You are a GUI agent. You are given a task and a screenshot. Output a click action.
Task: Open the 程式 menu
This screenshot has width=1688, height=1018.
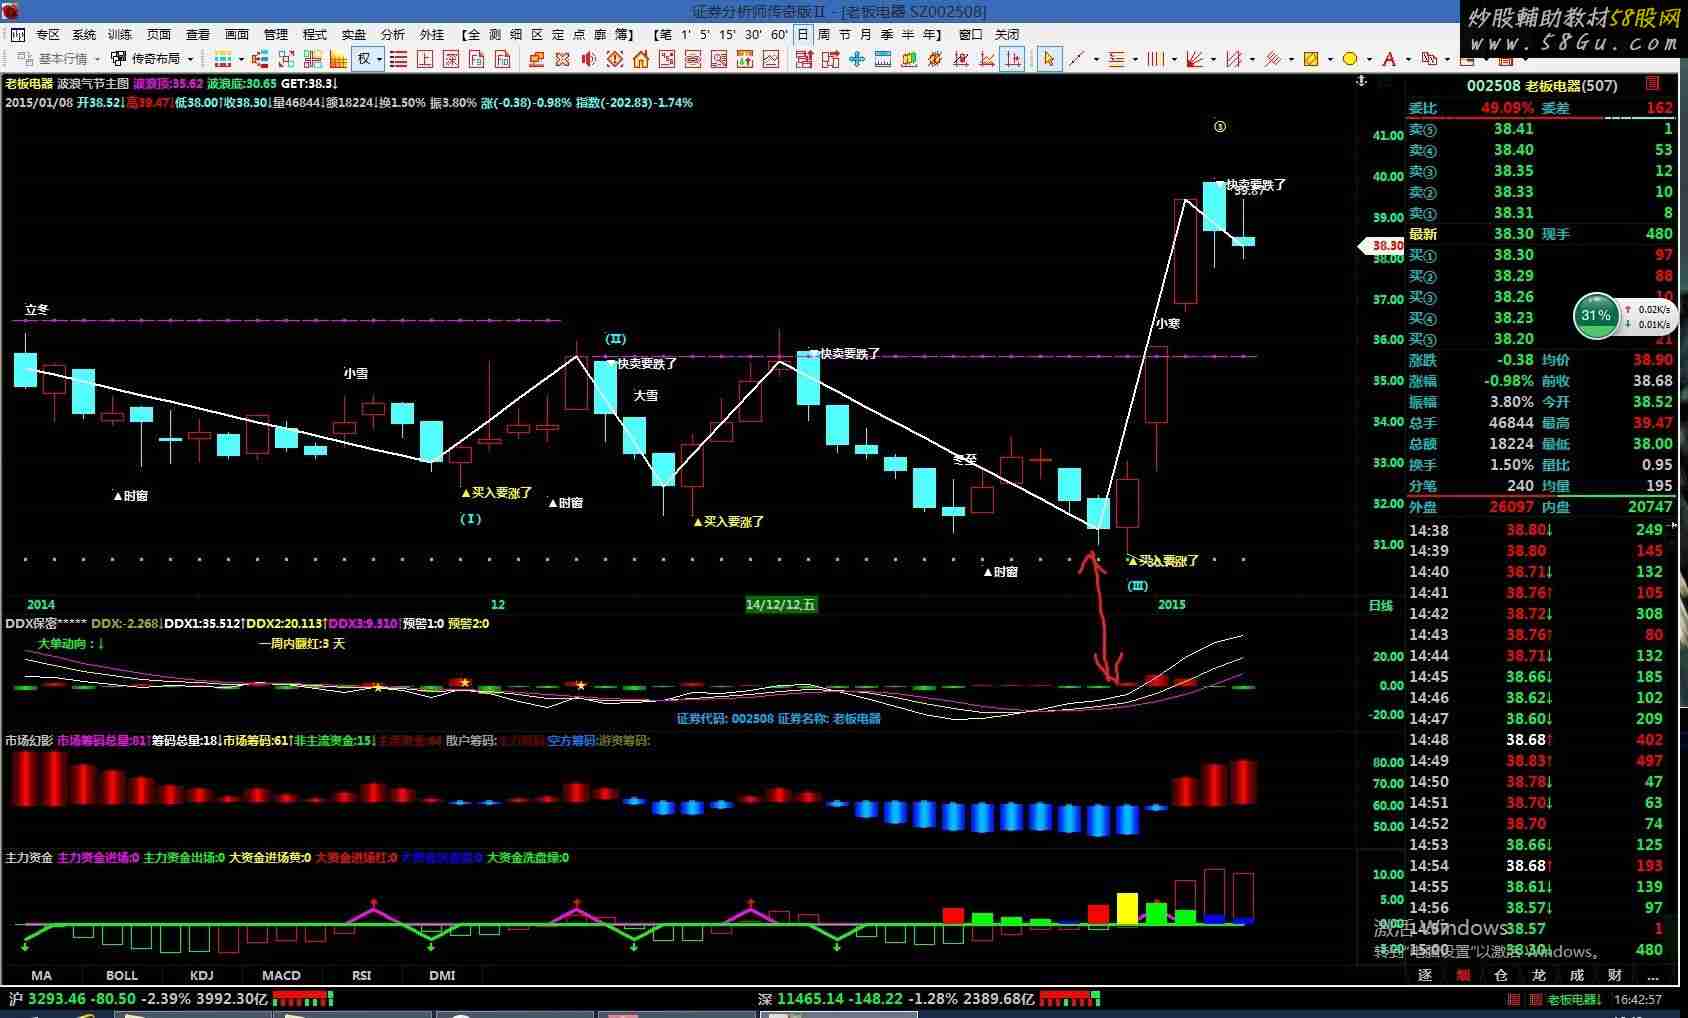pyautogui.click(x=315, y=34)
